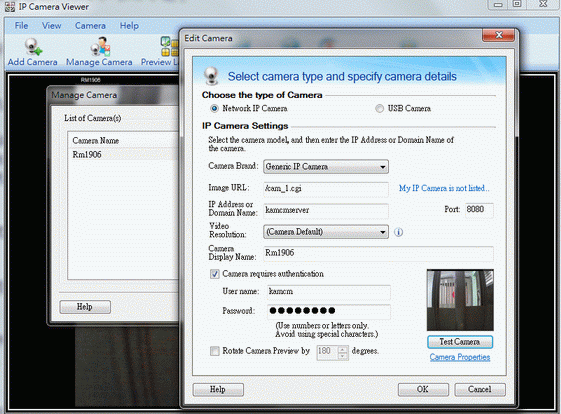Click the rotation degrees value field

point(327,352)
